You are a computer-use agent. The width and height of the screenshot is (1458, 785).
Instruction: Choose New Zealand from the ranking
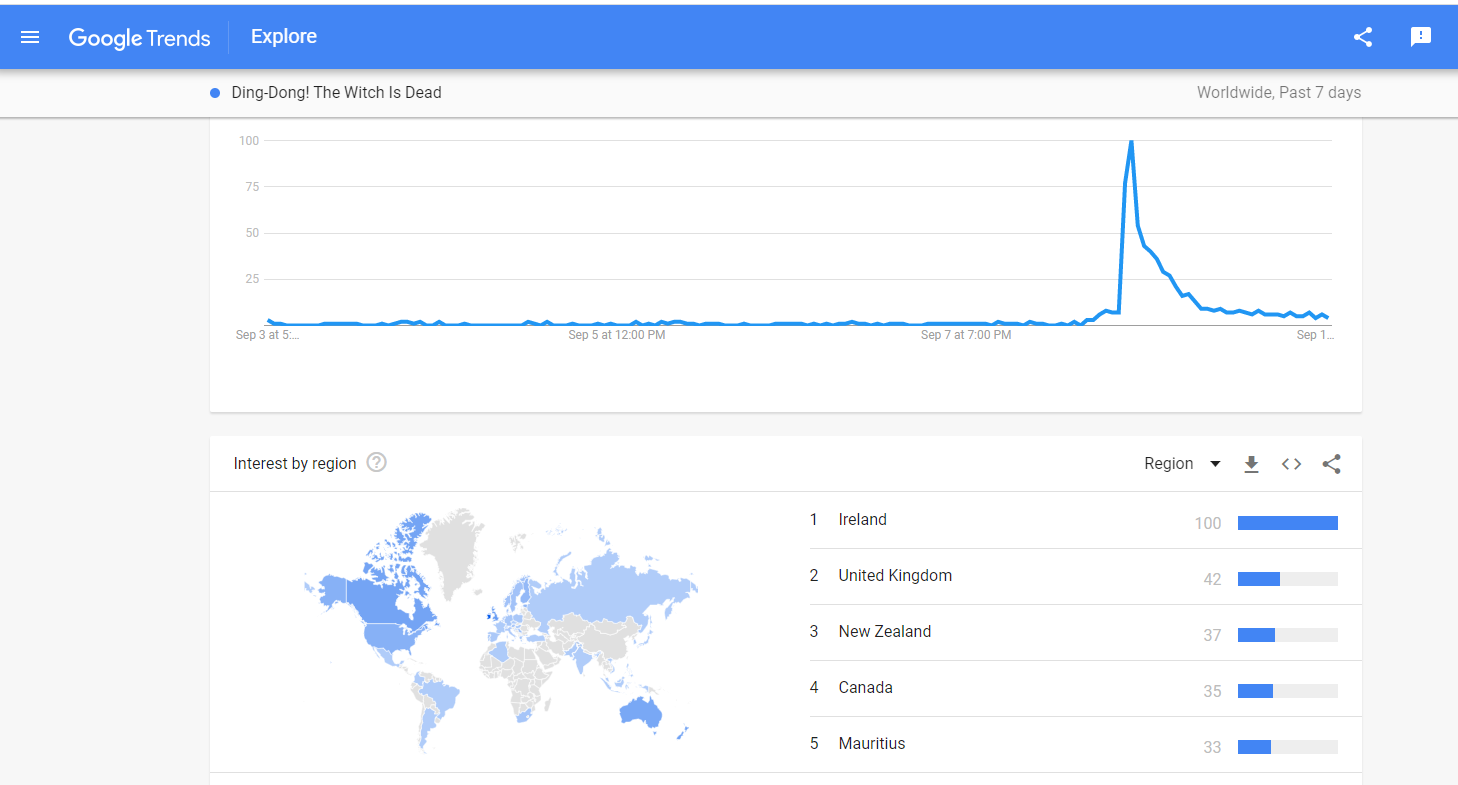[884, 632]
